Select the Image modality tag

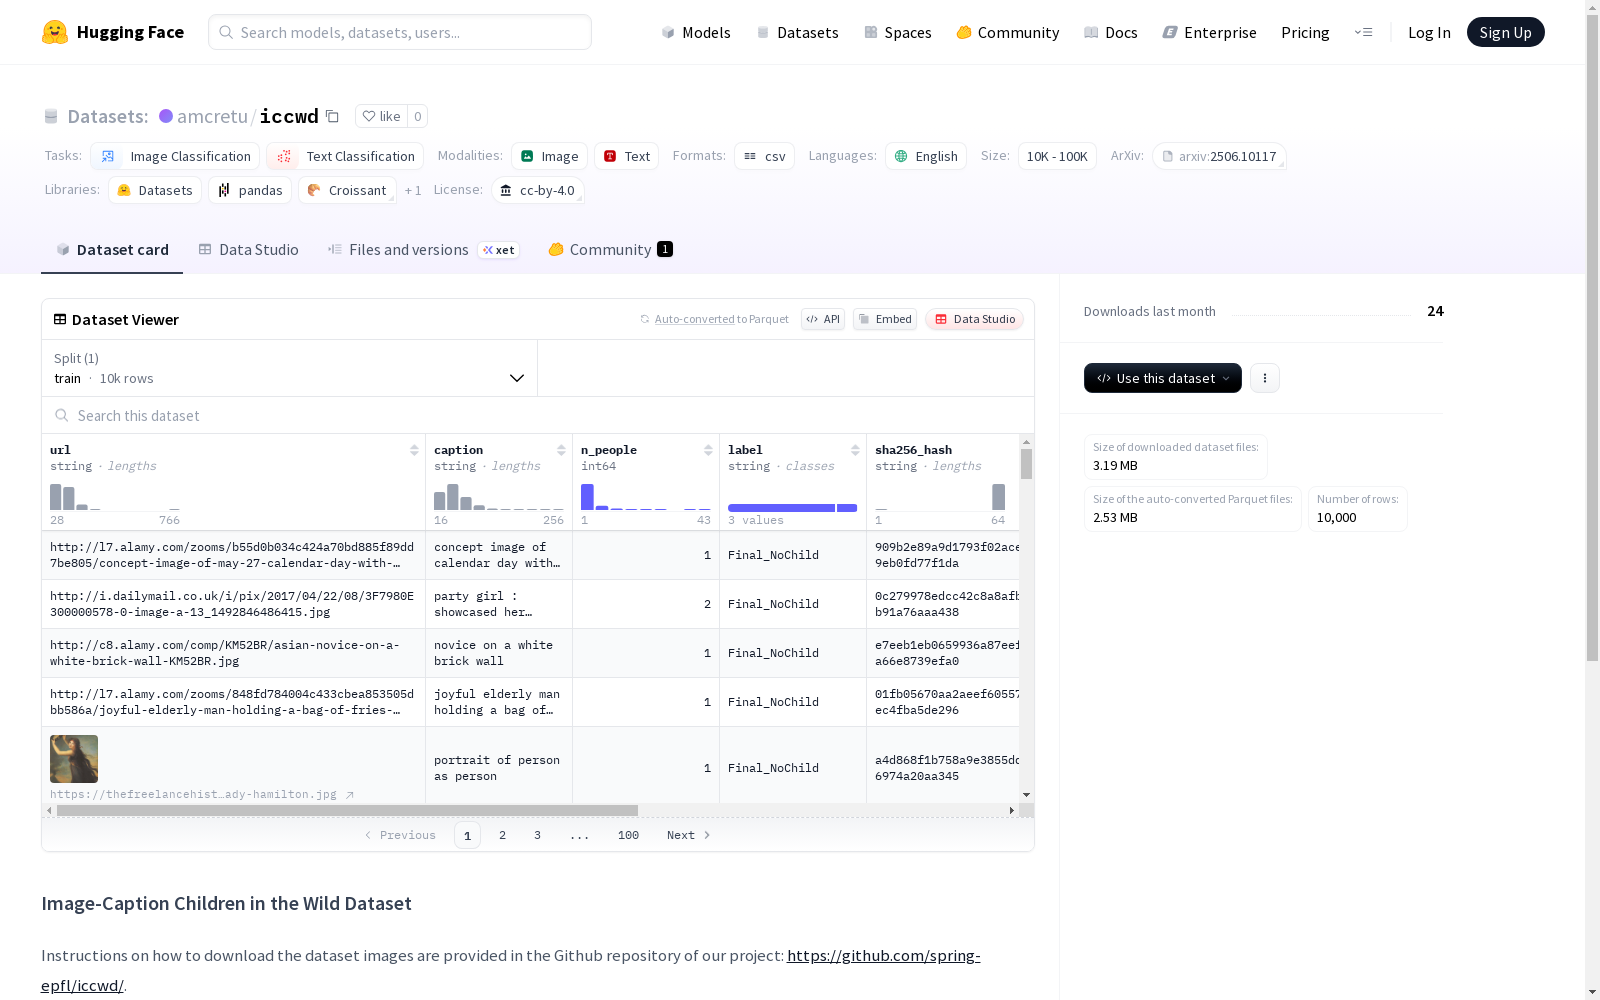(549, 156)
